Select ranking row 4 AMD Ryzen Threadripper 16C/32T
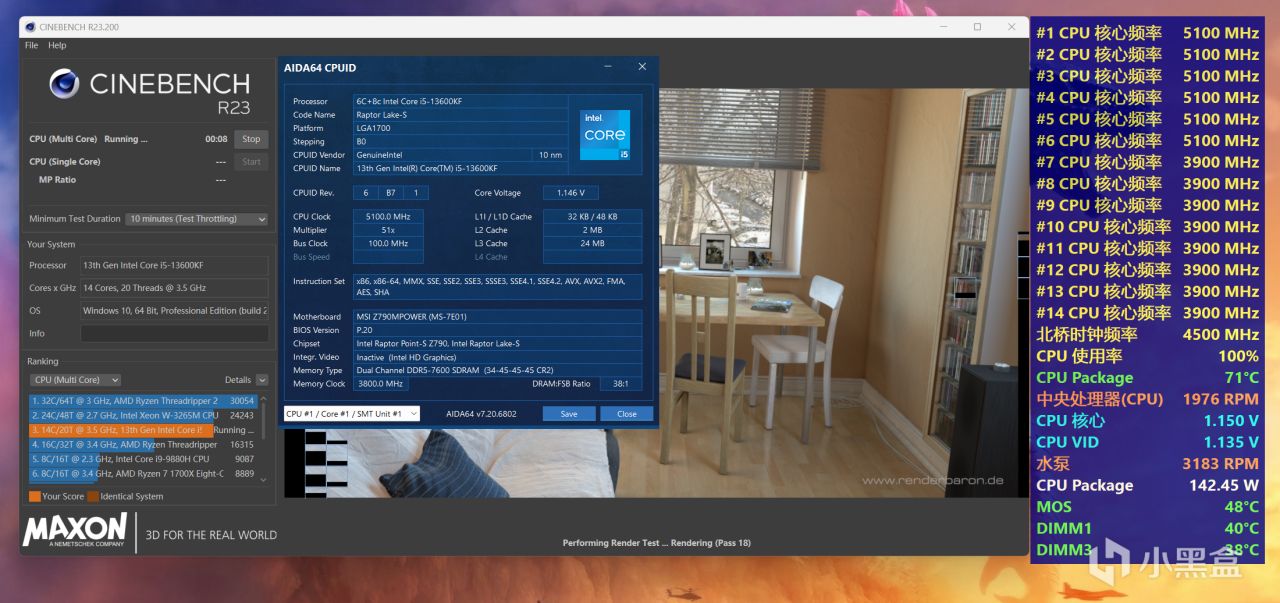Screen dimensions: 1280x603 click(x=143, y=444)
